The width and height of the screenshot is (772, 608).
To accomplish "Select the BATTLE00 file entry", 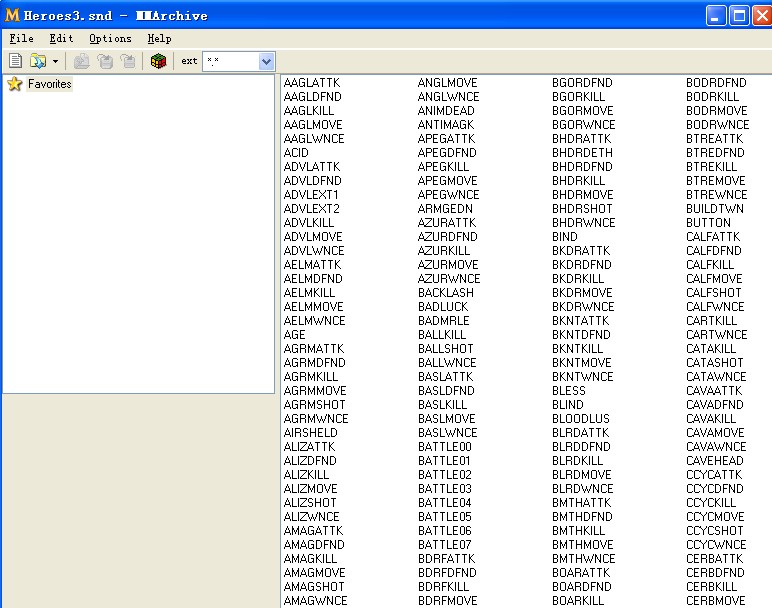I will (x=445, y=447).
